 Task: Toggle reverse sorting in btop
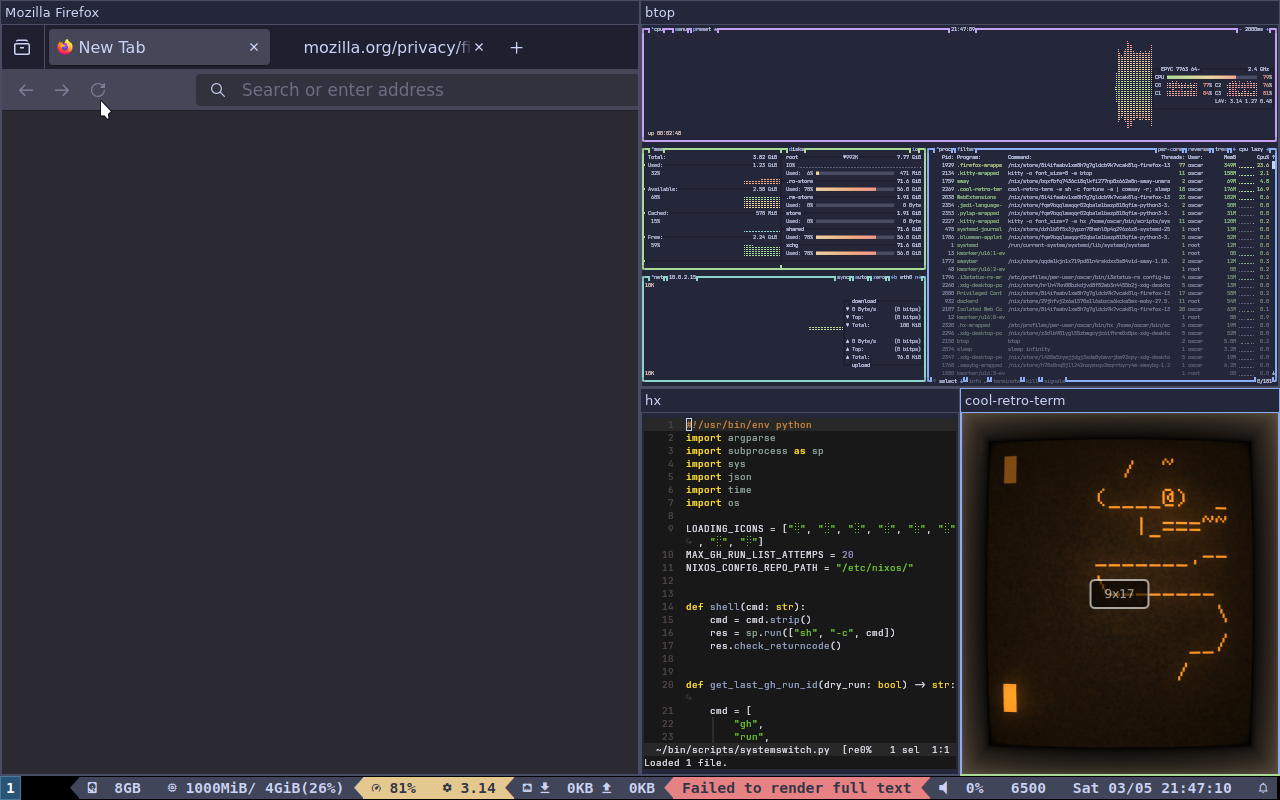click(1199, 149)
